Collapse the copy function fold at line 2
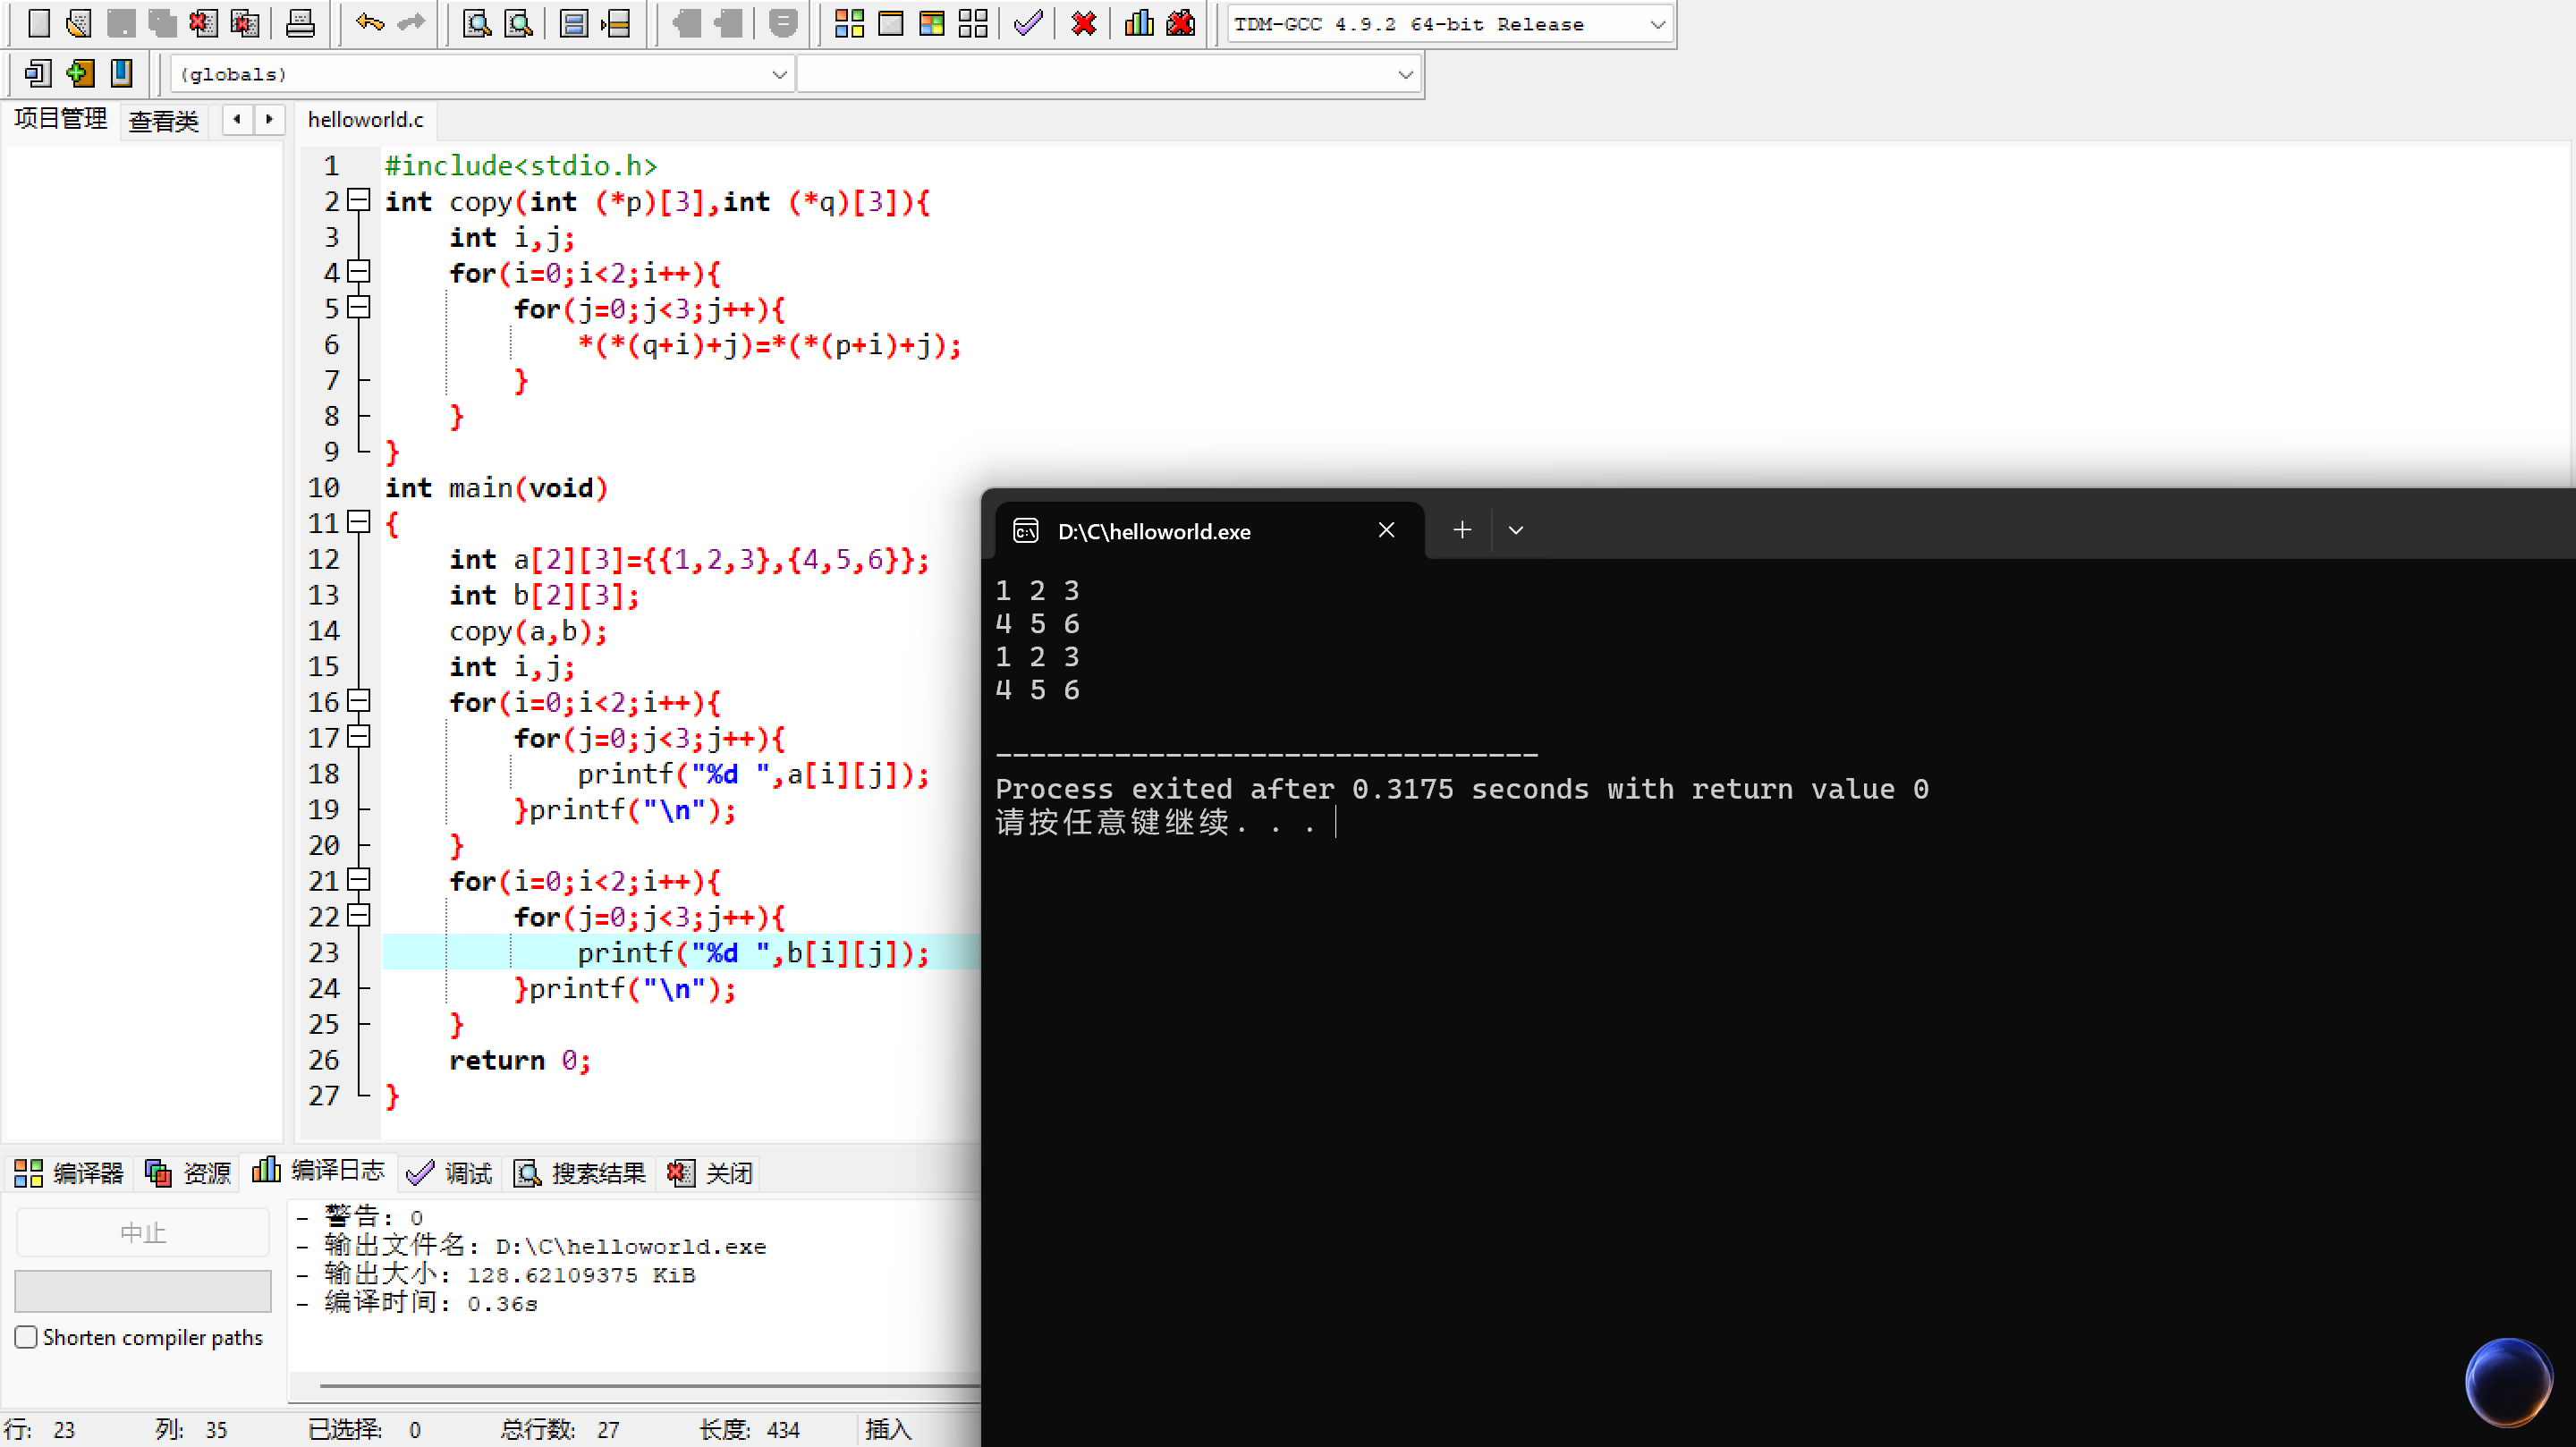Viewport: 2576px width, 1447px height. [359, 201]
